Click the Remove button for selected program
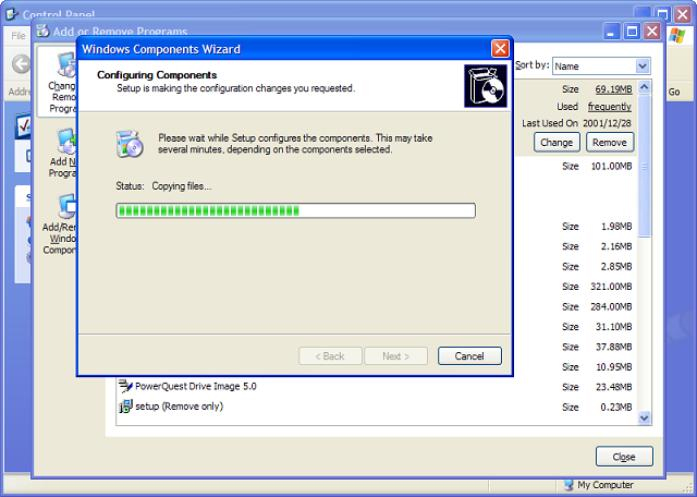 pyautogui.click(x=609, y=142)
